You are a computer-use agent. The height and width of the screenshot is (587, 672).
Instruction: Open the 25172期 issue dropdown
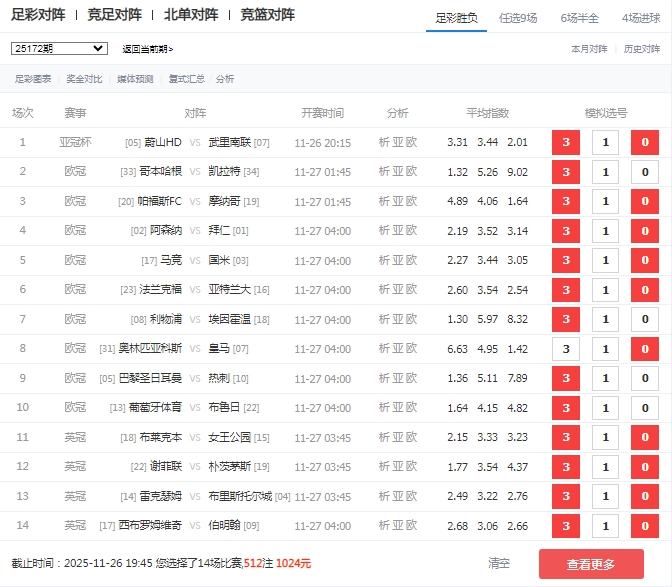59,48
